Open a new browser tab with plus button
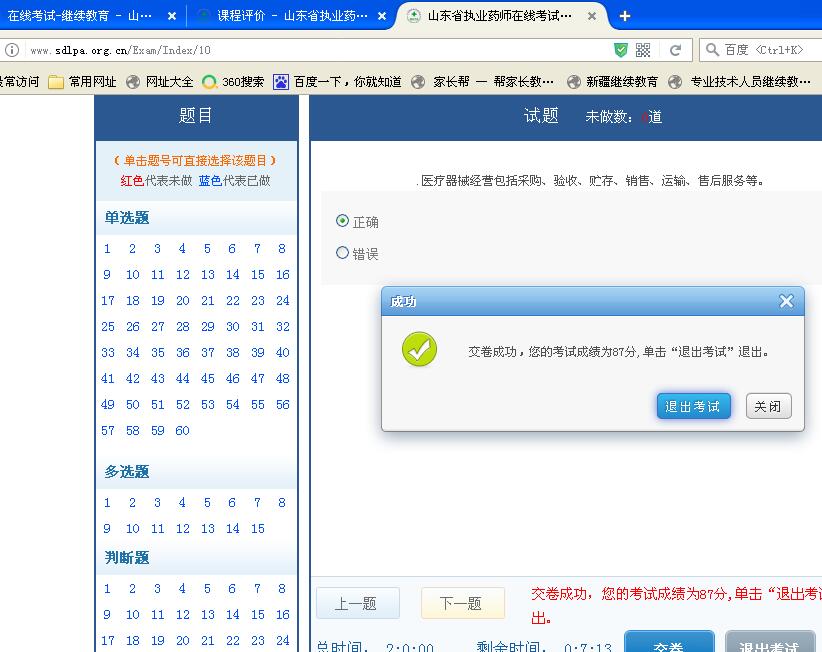Viewport: 822px width, 652px height. [625, 16]
